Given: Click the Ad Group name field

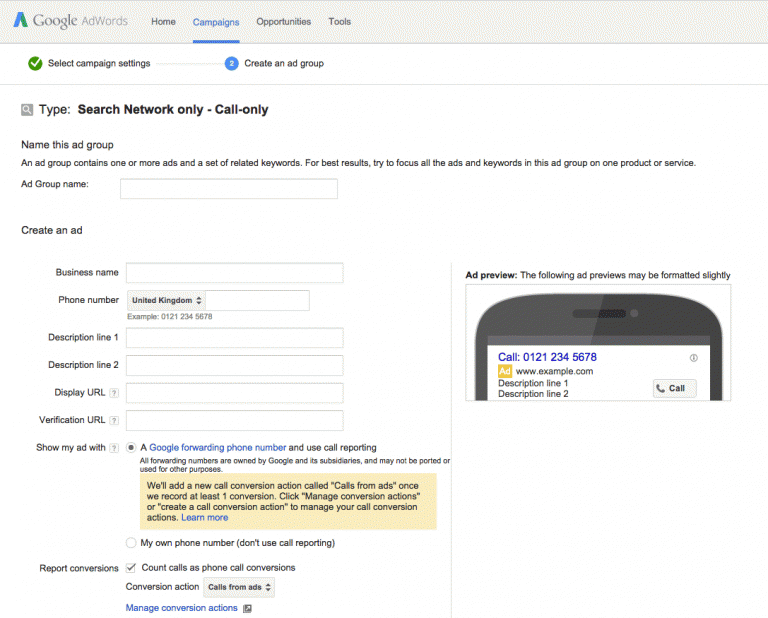Looking at the screenshot, I should (x=228, y=189).
